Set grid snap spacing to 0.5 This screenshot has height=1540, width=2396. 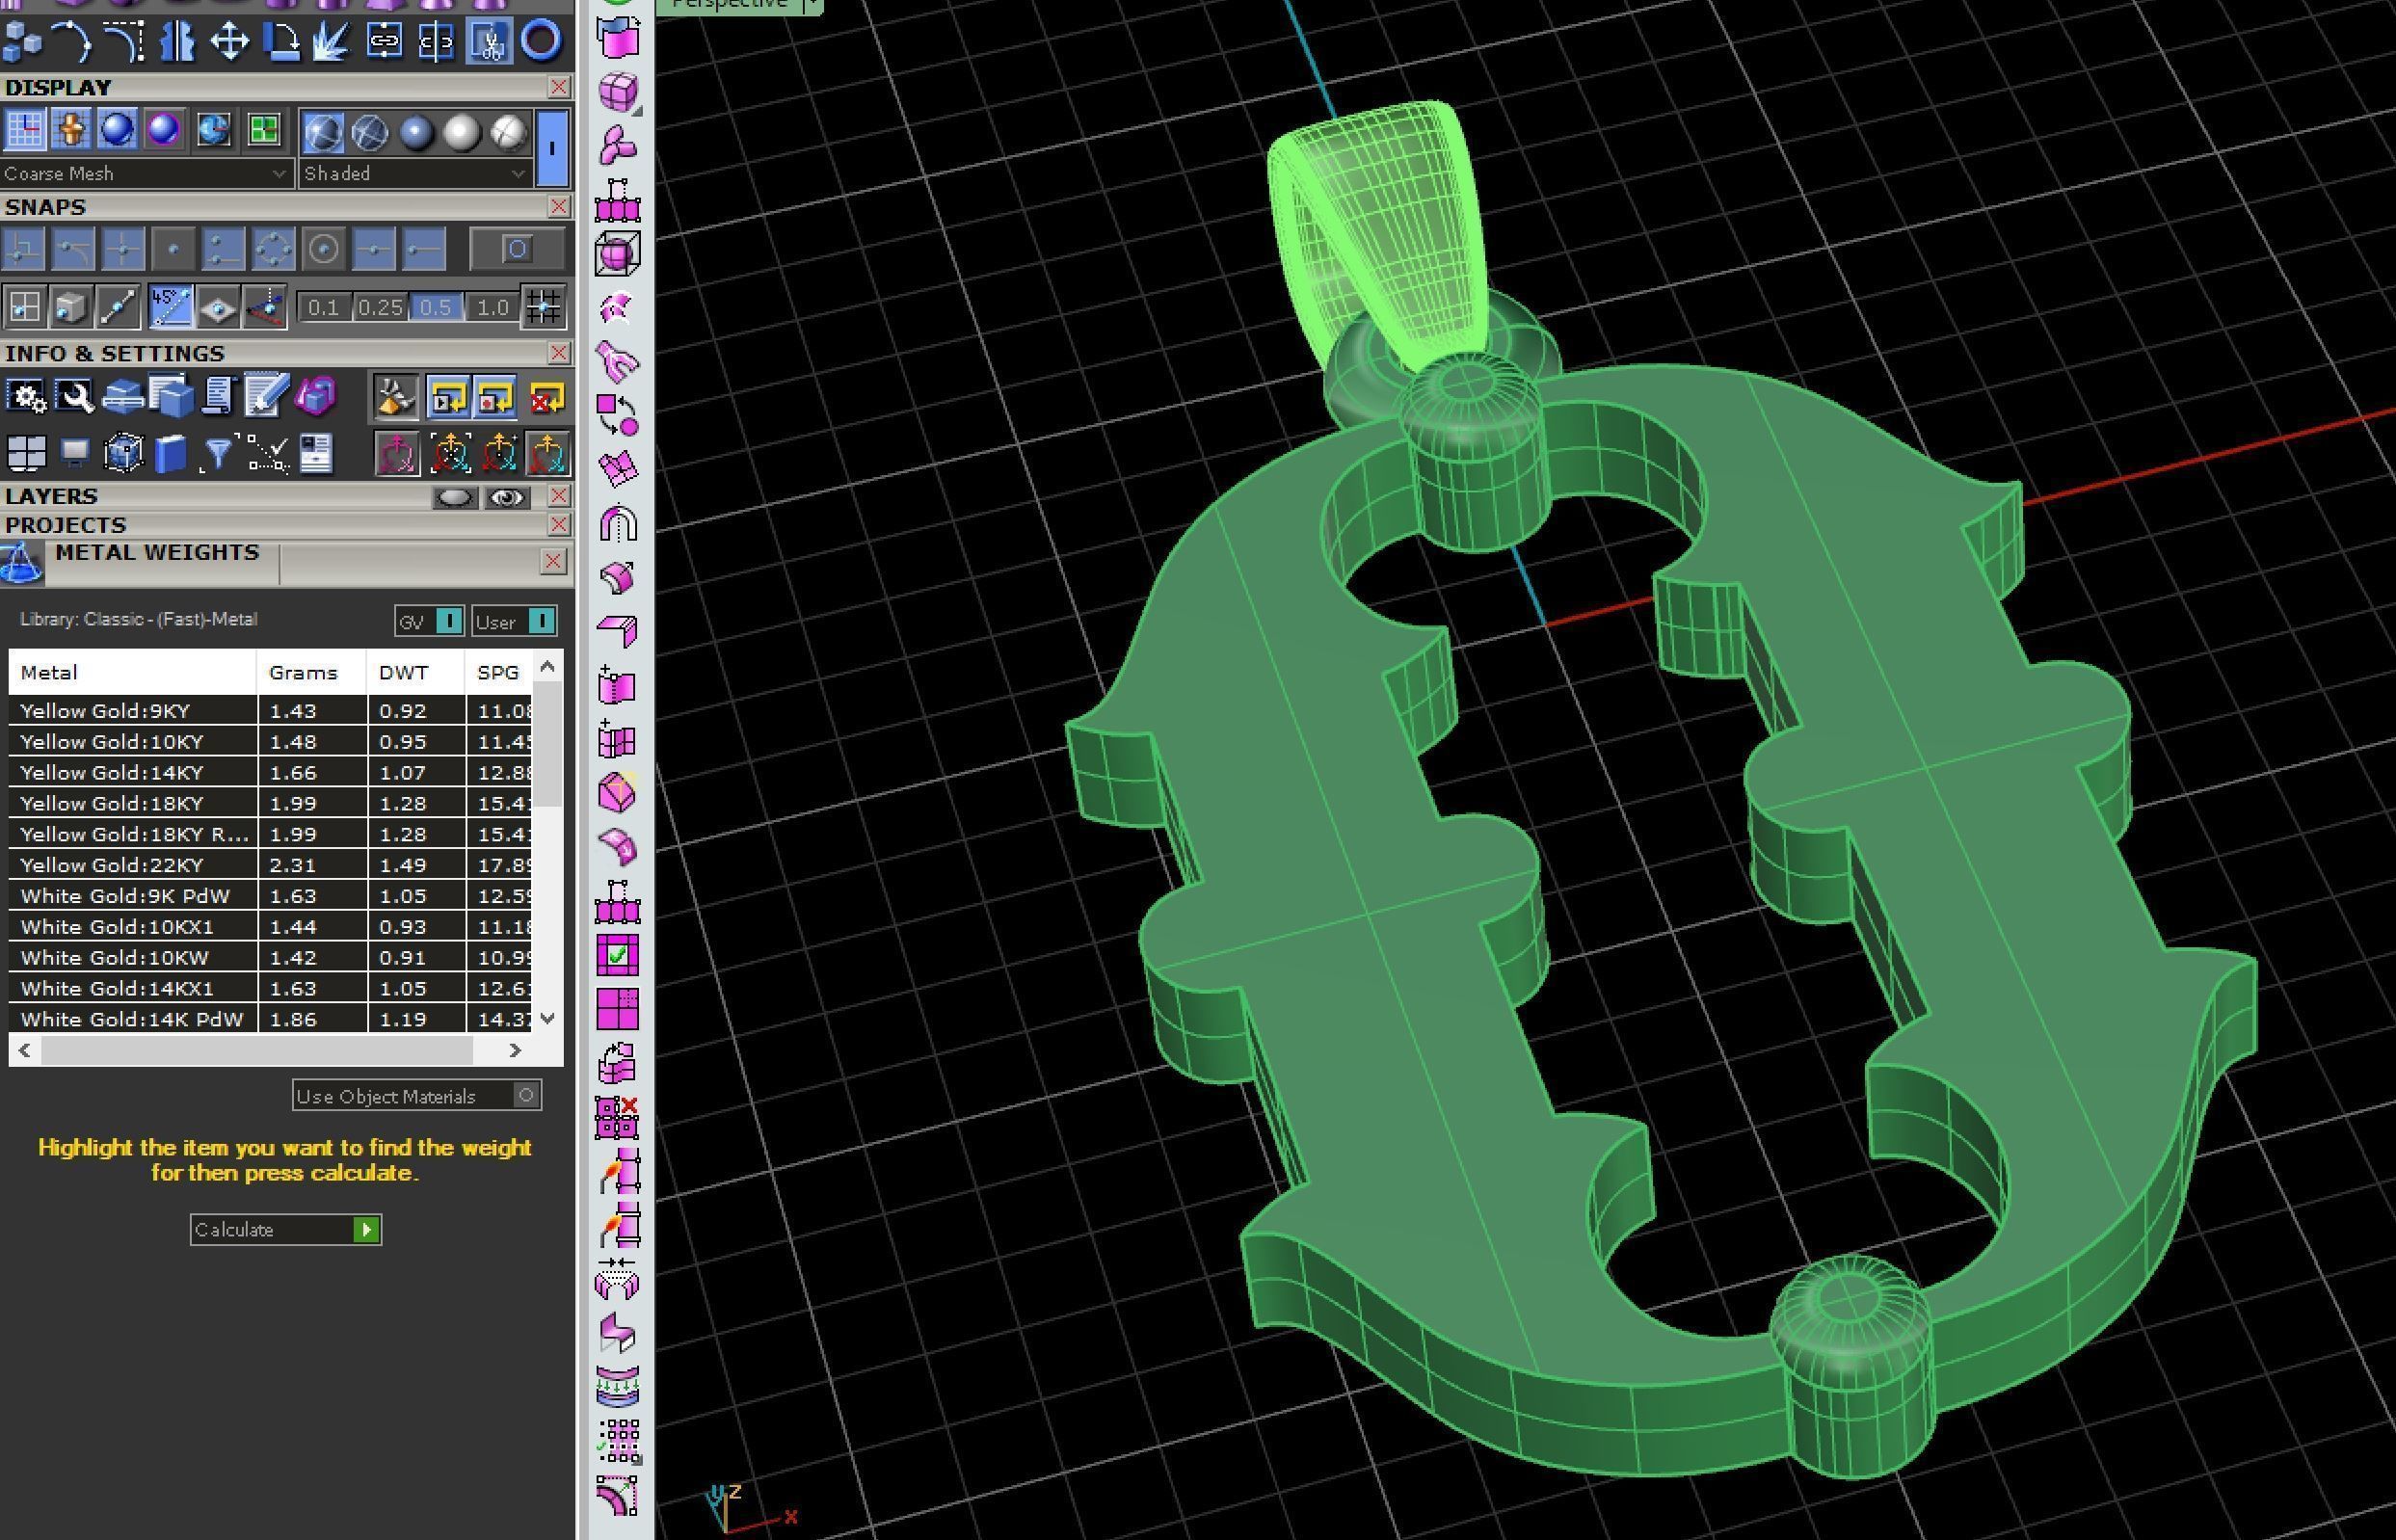[435, 307]
